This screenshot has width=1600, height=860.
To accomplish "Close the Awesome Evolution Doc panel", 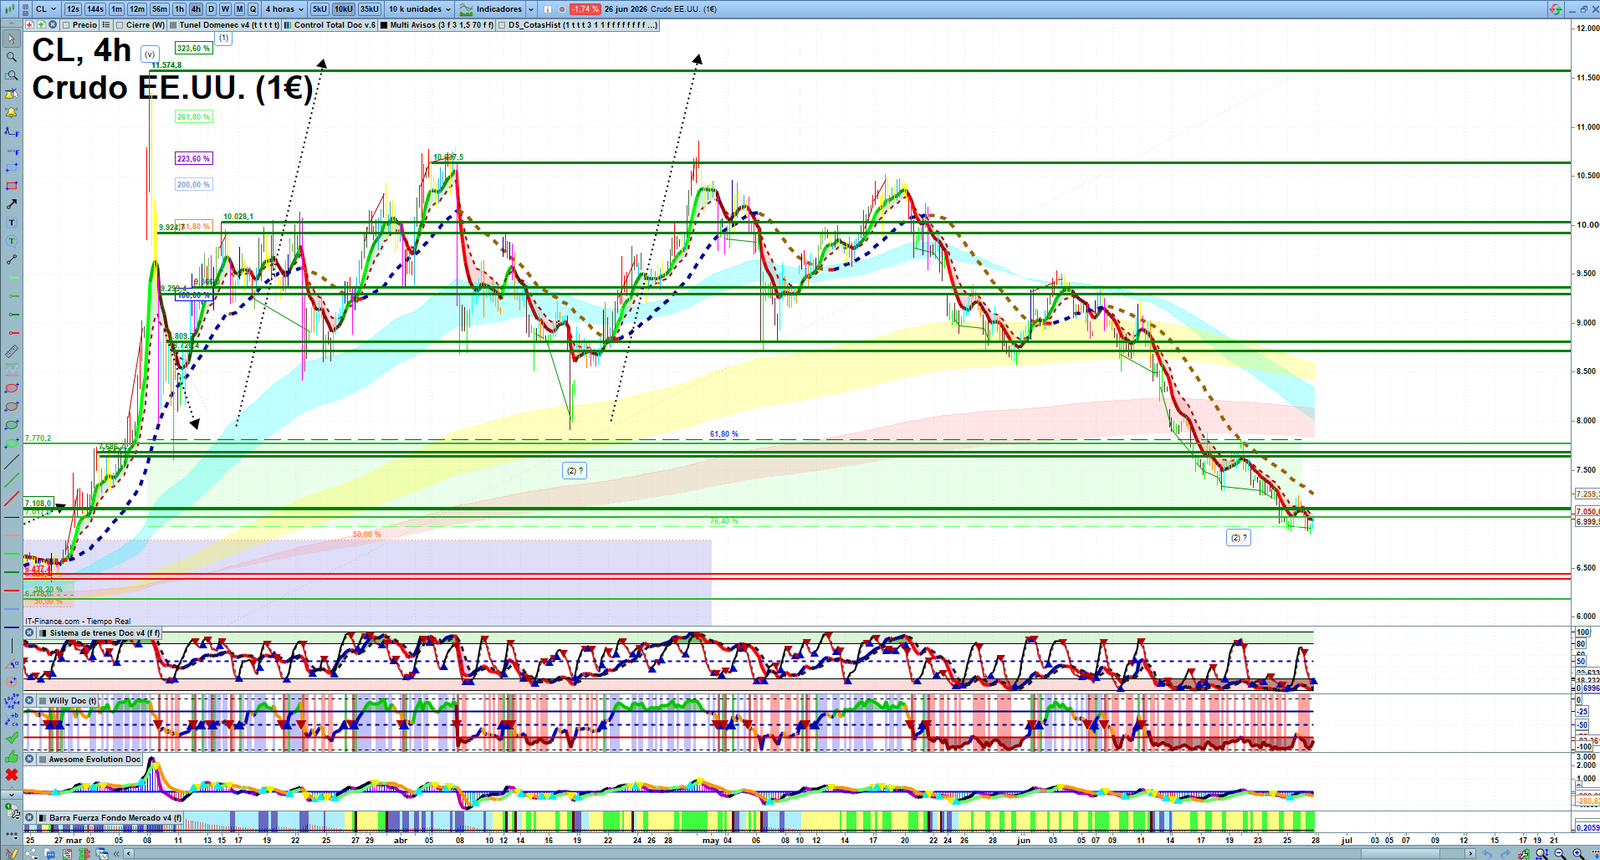I will (29, 759).
